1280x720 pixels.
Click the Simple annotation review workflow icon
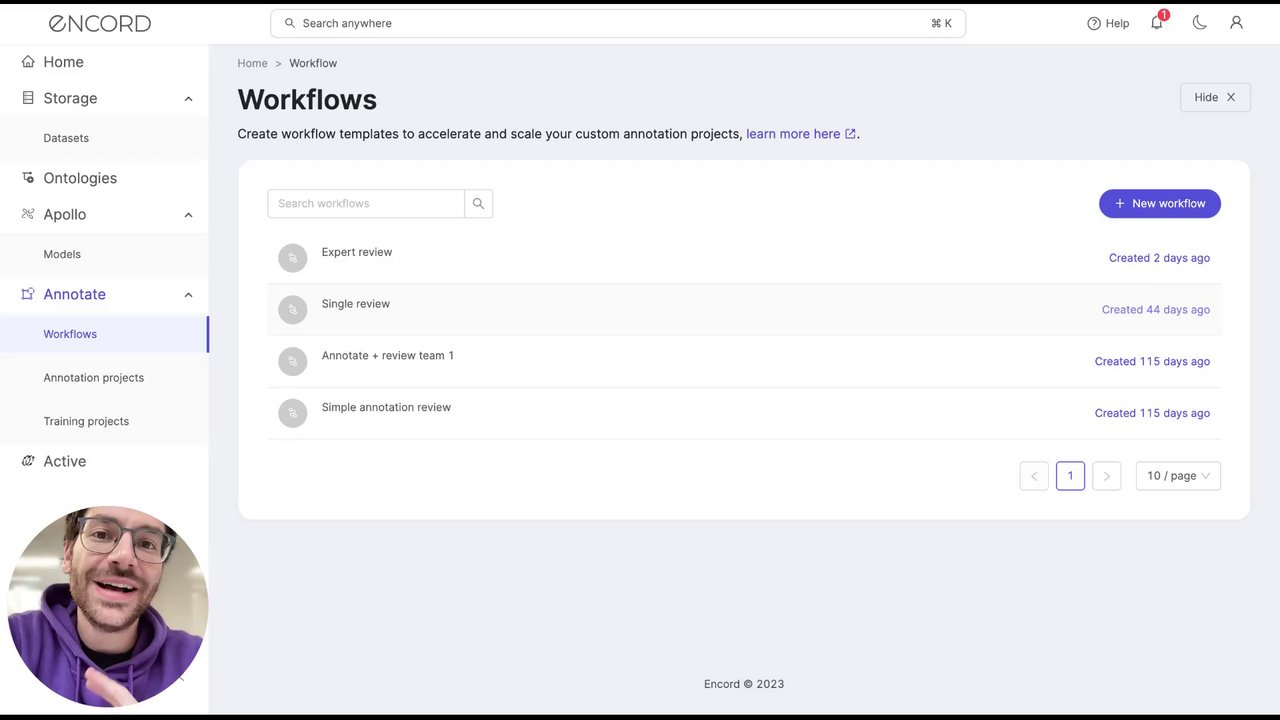[x=293, y=413]
